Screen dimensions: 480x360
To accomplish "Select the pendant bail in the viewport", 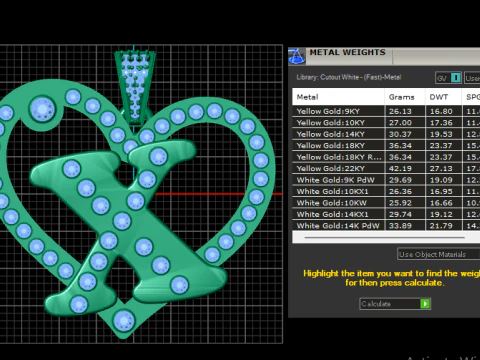I will (135, 87).
